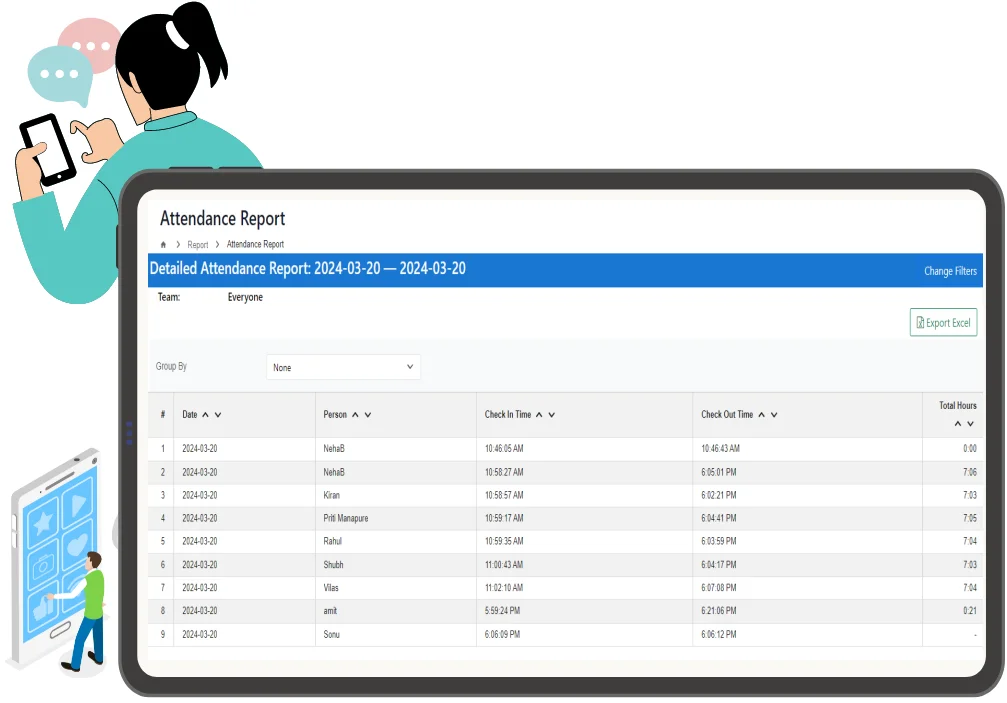The image size is (1007, 703).
Task: Click check-out time 6:05:01 PM
Action: 719,472
